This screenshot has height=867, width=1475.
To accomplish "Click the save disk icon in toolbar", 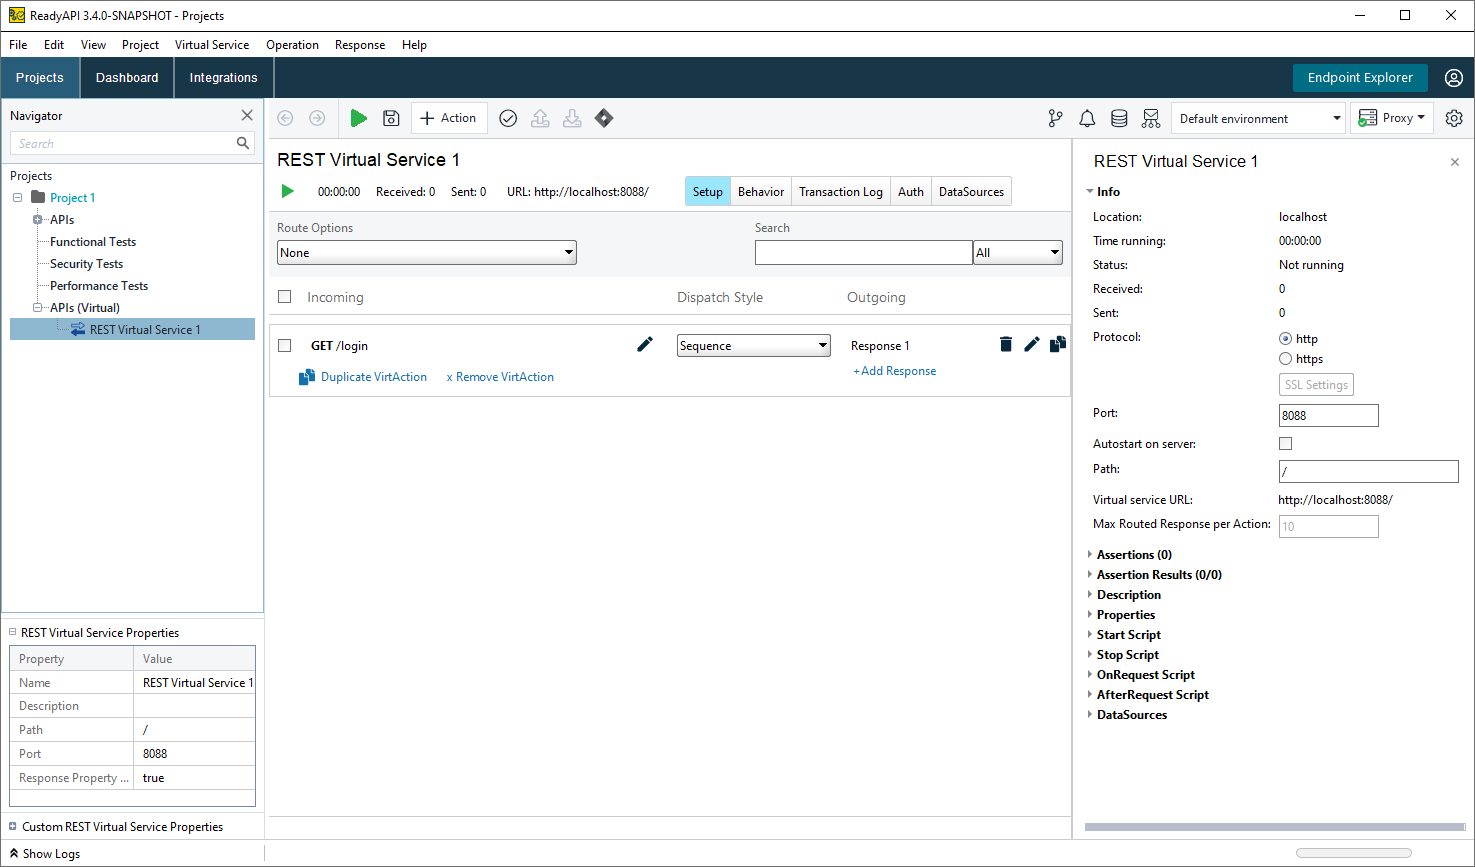I will [391, 118].
